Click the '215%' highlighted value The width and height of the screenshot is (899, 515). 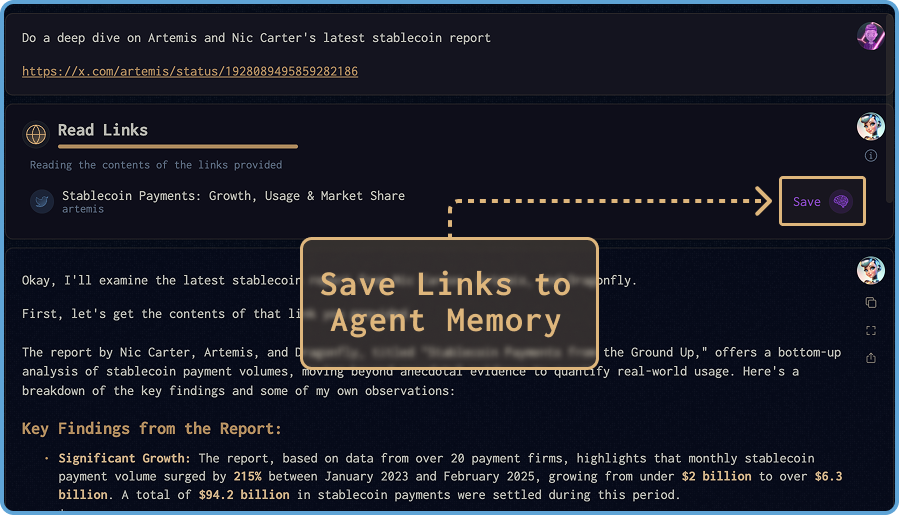click(247, 476)
